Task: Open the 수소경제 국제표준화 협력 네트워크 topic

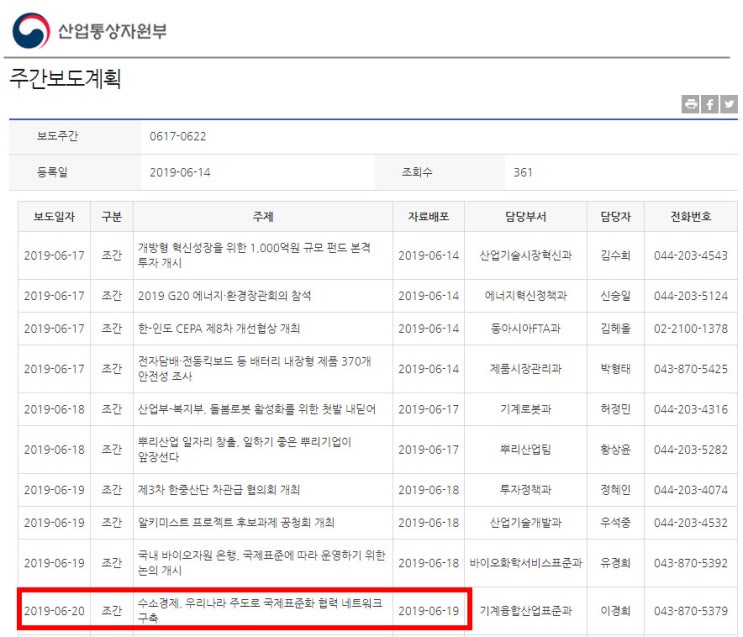Action: [260, 610]
